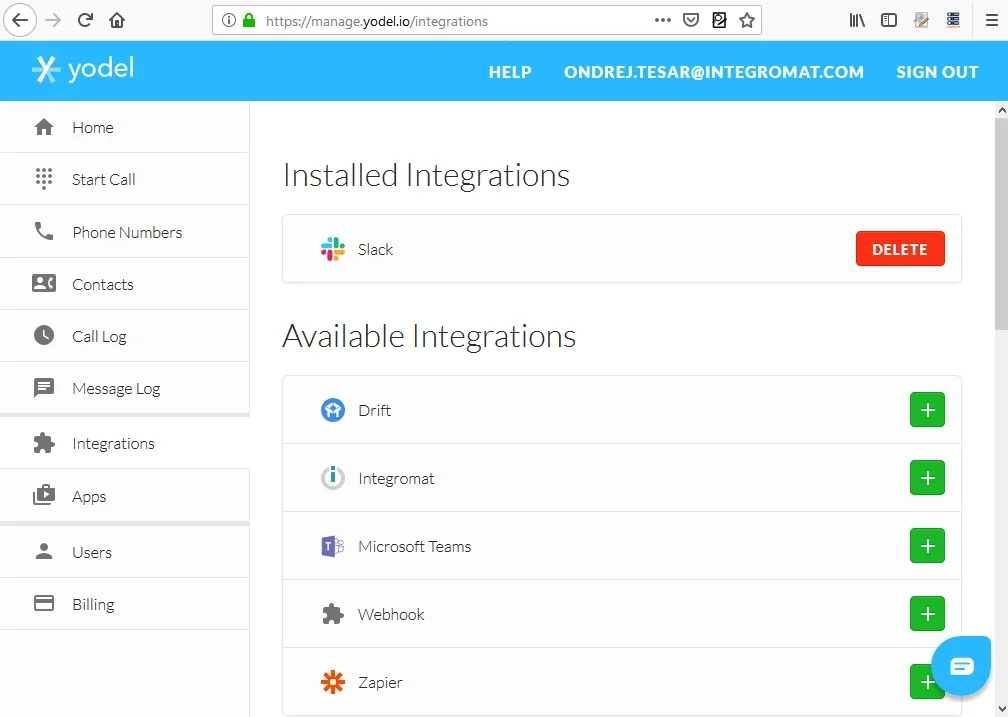
Task: Click the Billing credit card icon
Action: point(44,603)
